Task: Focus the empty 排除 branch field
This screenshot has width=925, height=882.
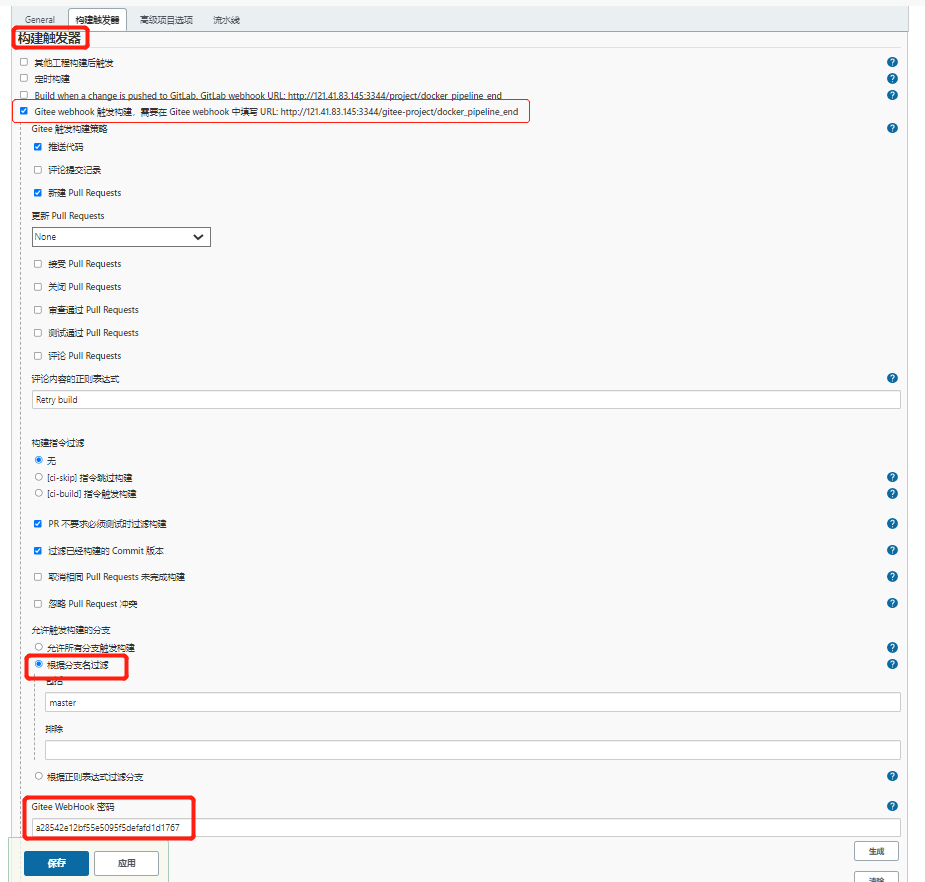Action: [x=473, y=750]
